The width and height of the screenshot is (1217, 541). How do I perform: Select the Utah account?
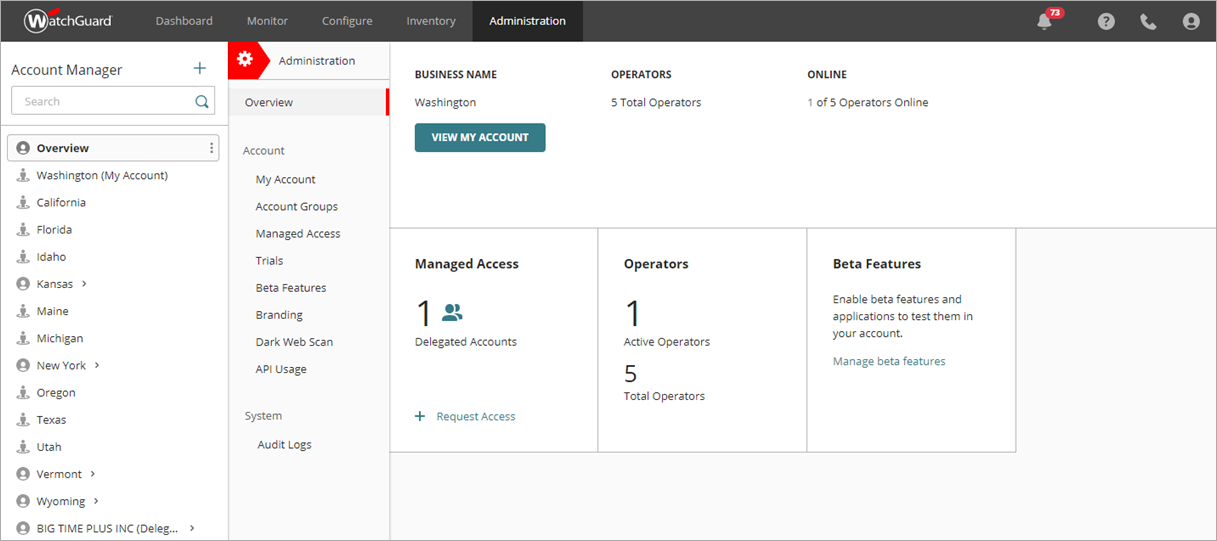pos(49,447)
